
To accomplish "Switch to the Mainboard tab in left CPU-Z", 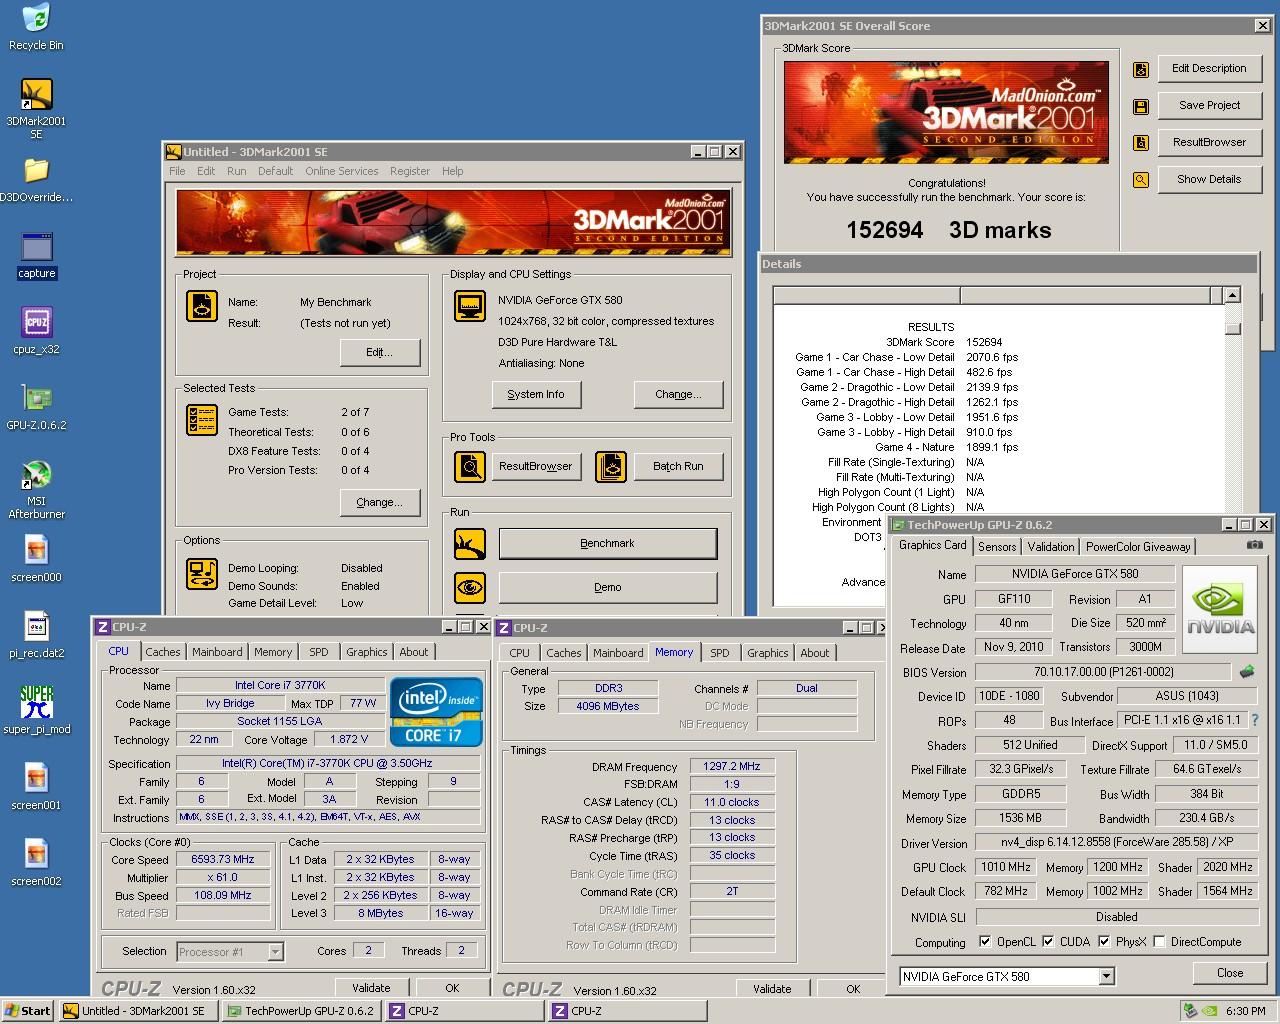I will [x=217, y=652].
